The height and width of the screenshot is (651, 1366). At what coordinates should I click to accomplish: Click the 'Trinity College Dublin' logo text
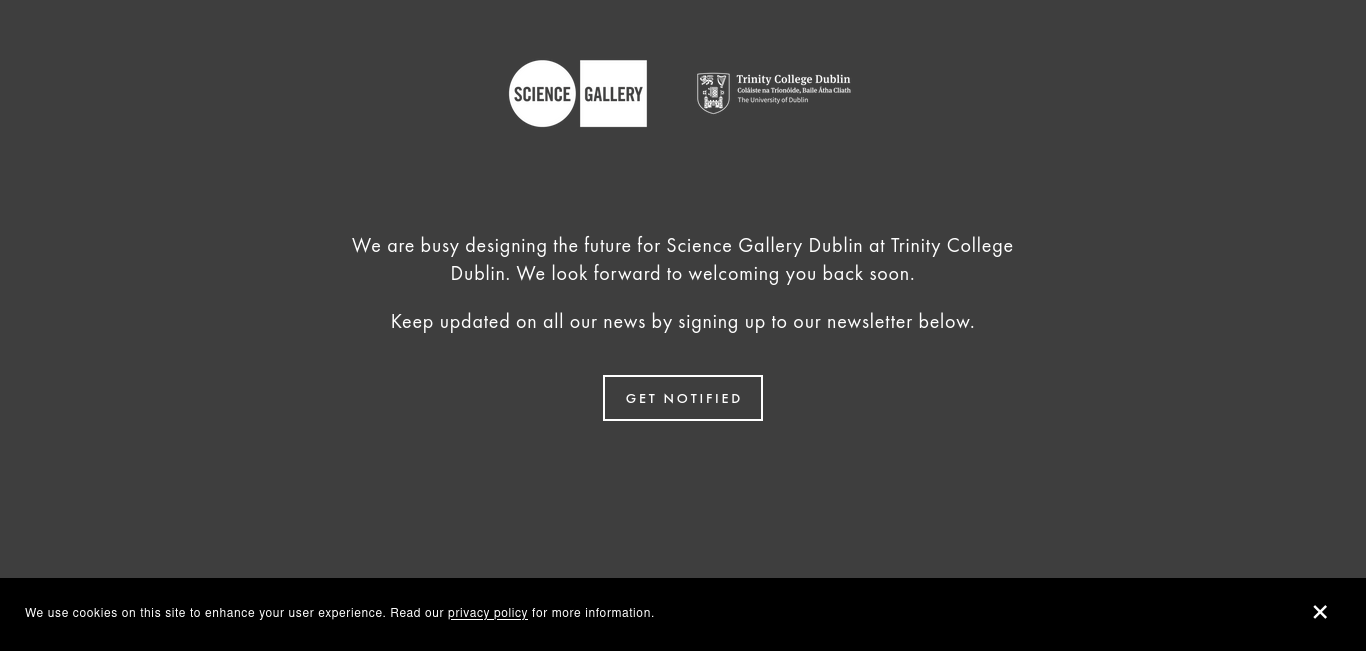[x=794, y=80]
